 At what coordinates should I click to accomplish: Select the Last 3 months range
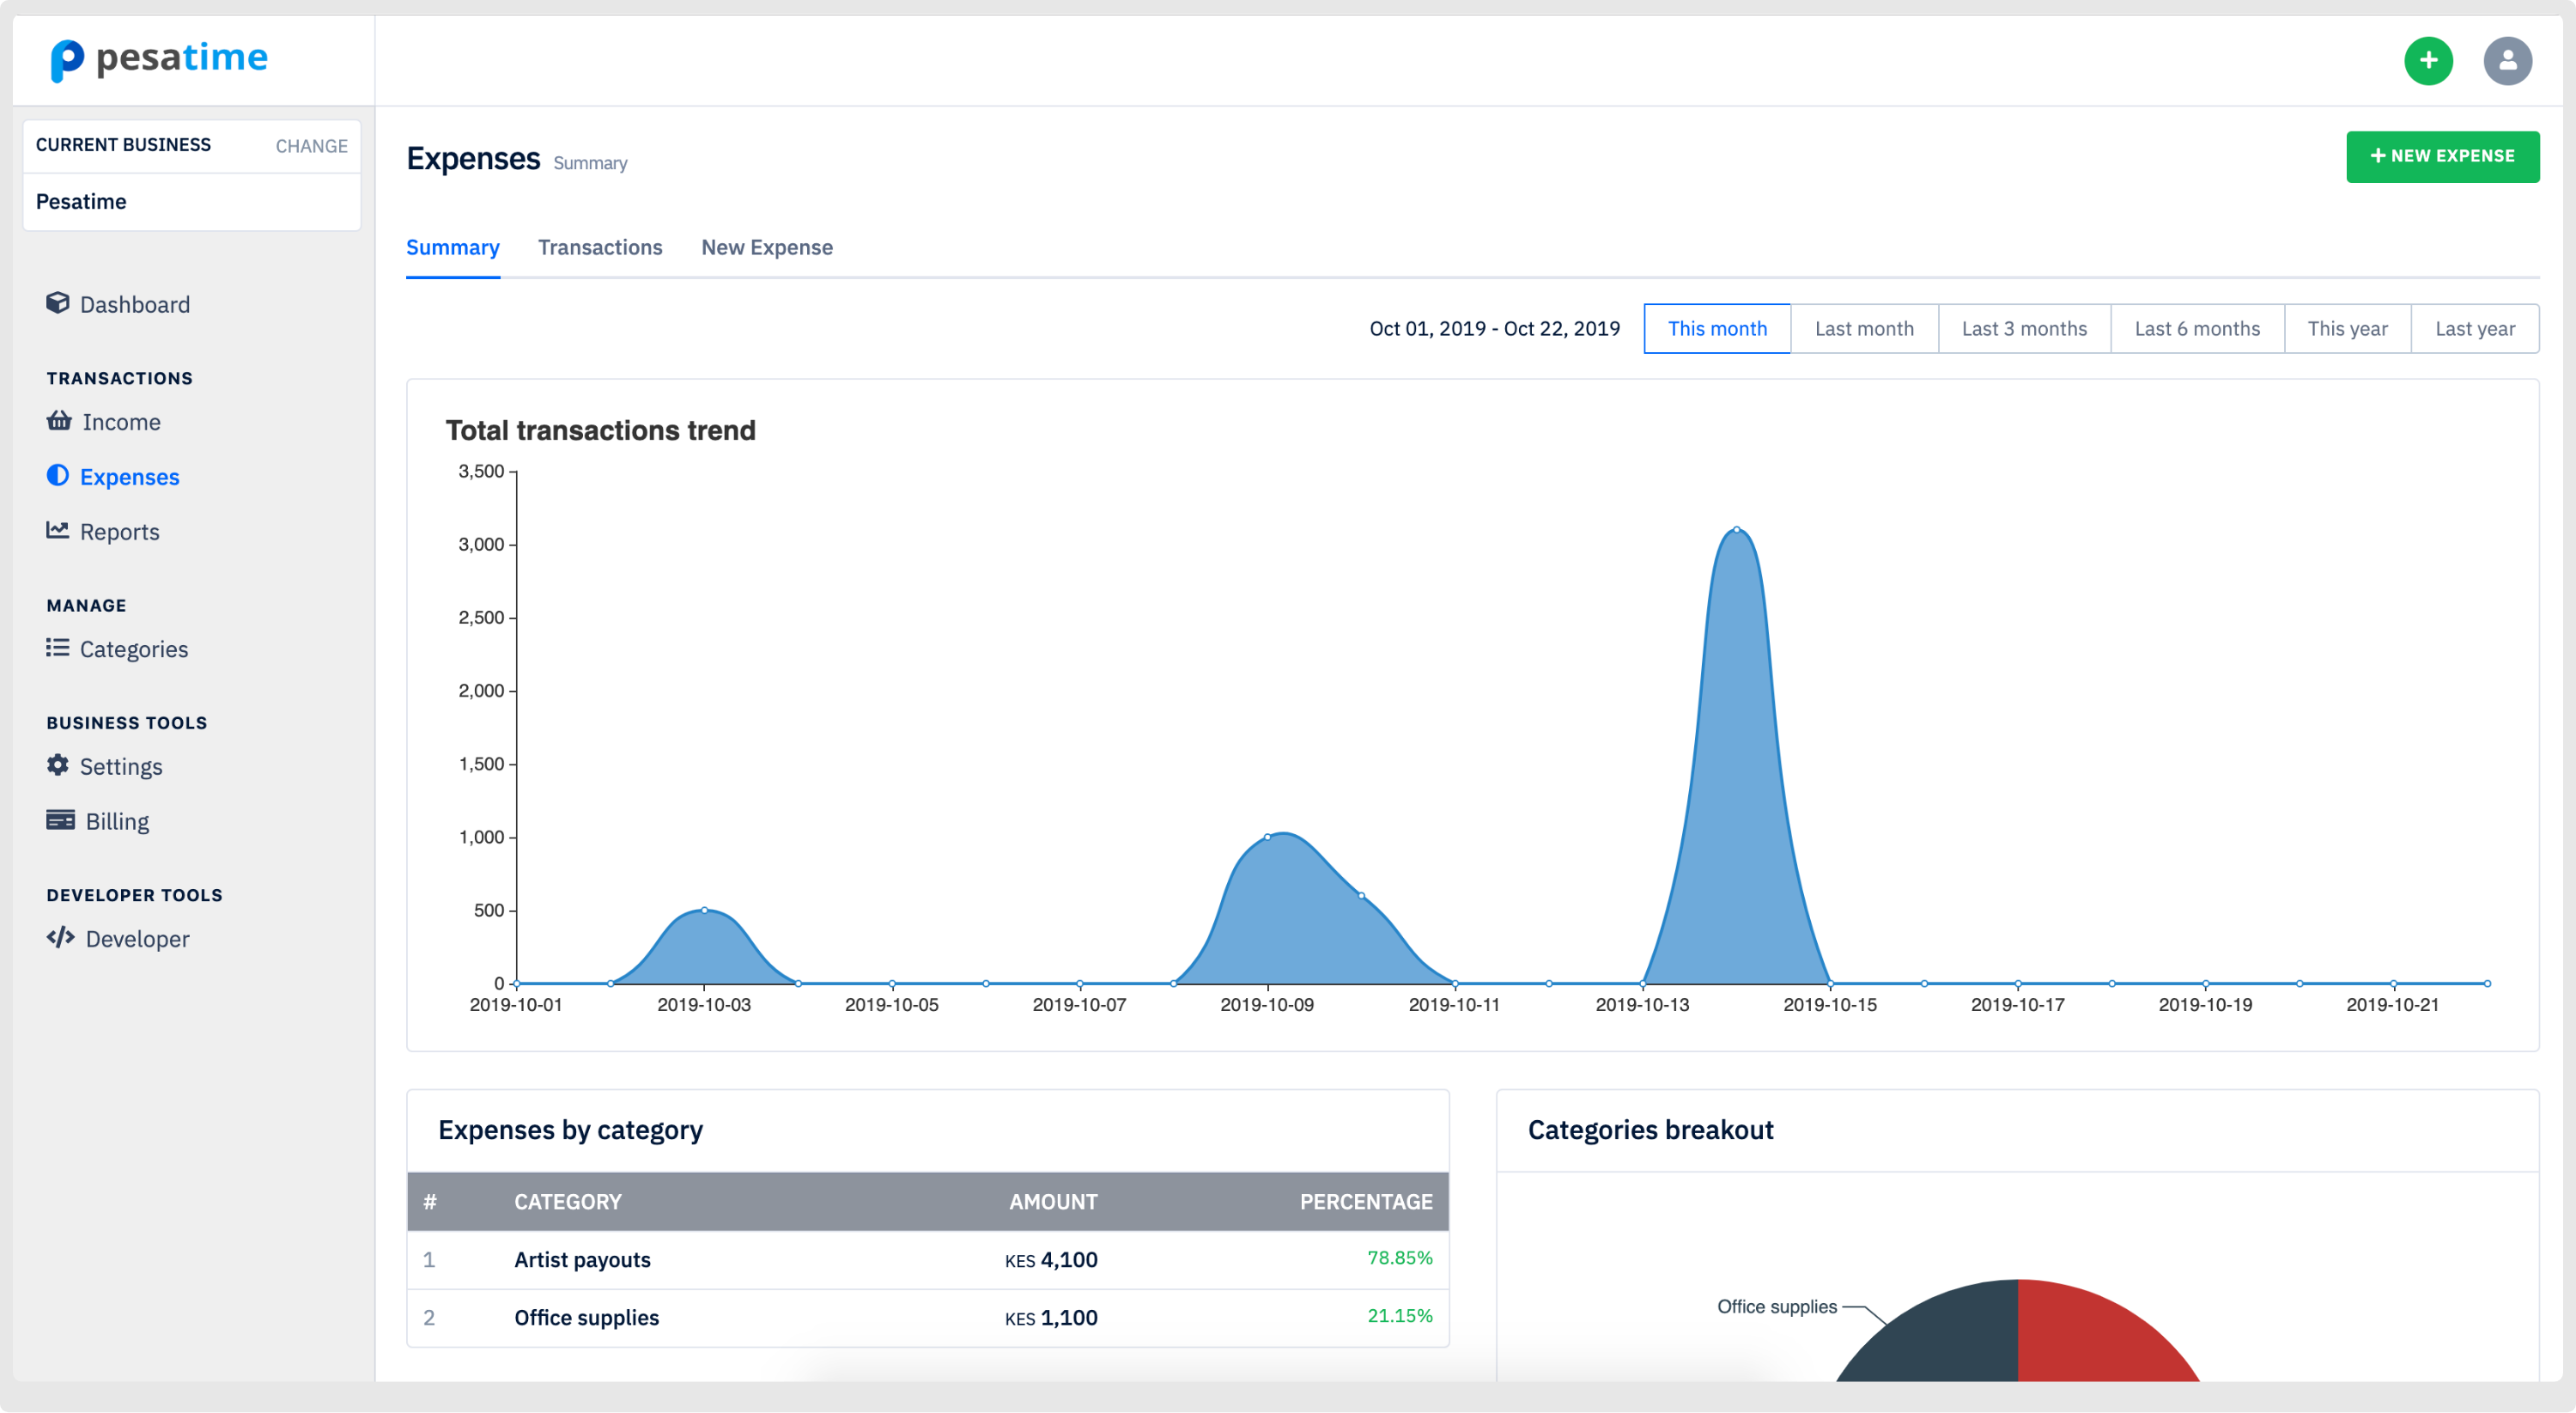pyautogui.click(x=2023, y=329)
